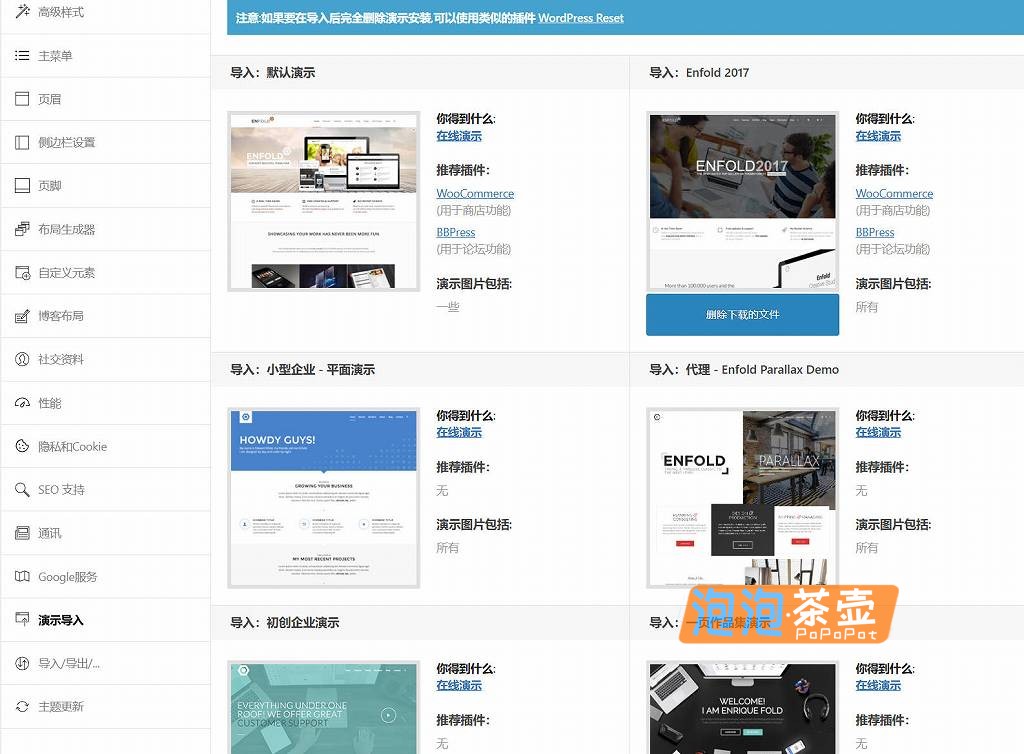Select the SEO 支持 sidebar icon

click(24, 489)
